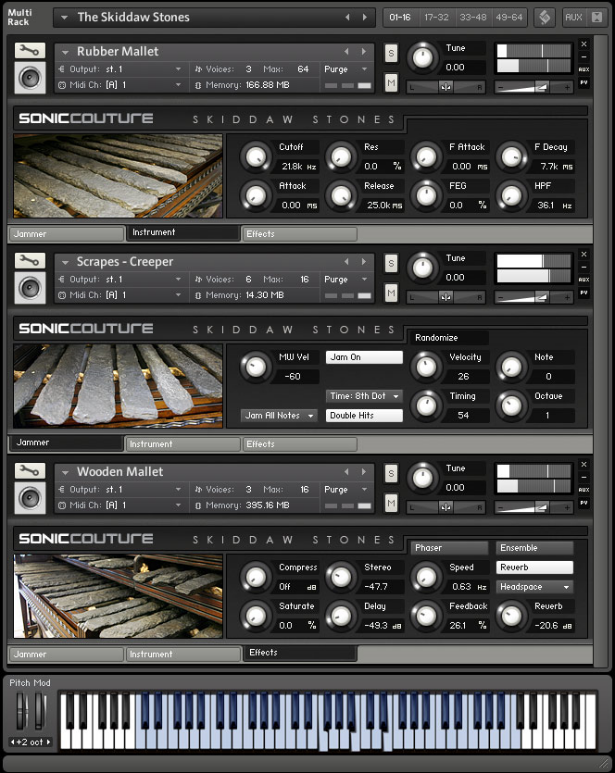Screen dimensions: 615x773
Task: Open the Wooden Mallet instrument name menu
Action: click(x=65, y=472)
